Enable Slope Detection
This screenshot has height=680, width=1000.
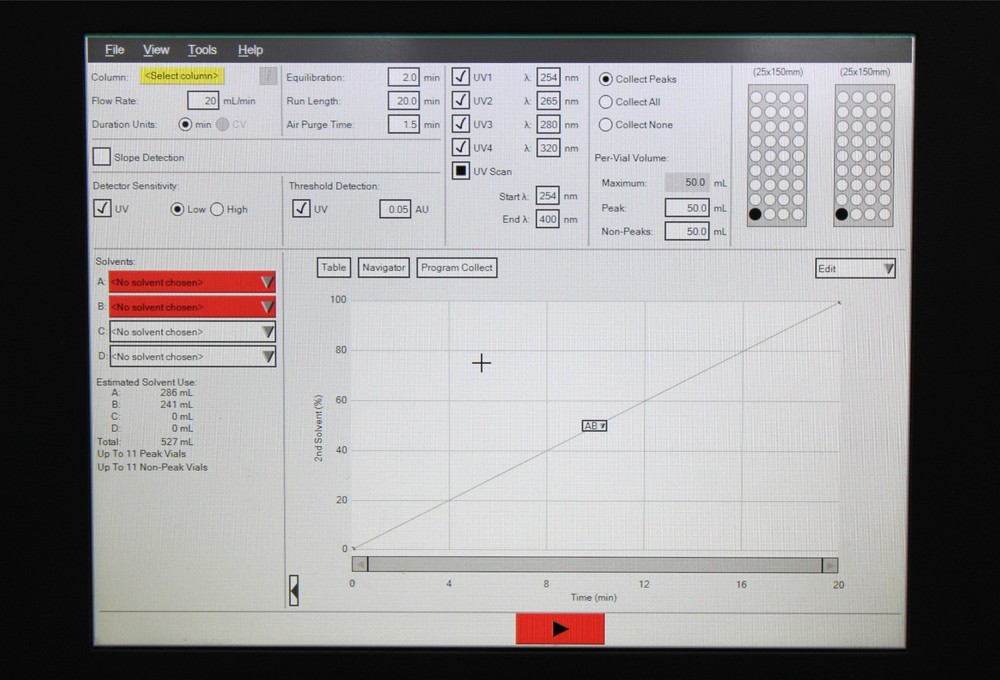point(101,157)
